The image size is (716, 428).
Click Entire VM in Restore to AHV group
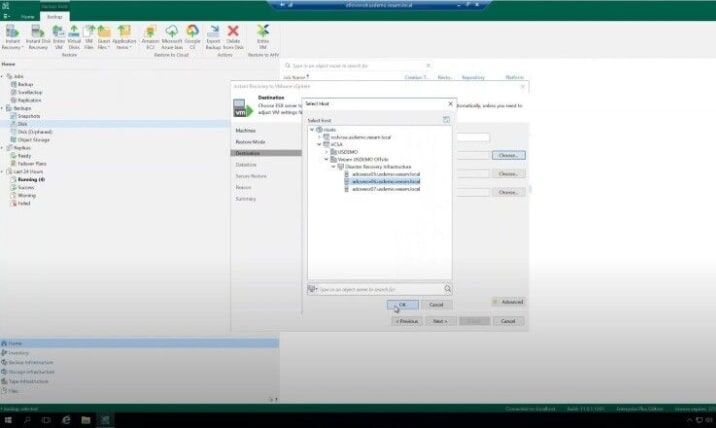263,37
